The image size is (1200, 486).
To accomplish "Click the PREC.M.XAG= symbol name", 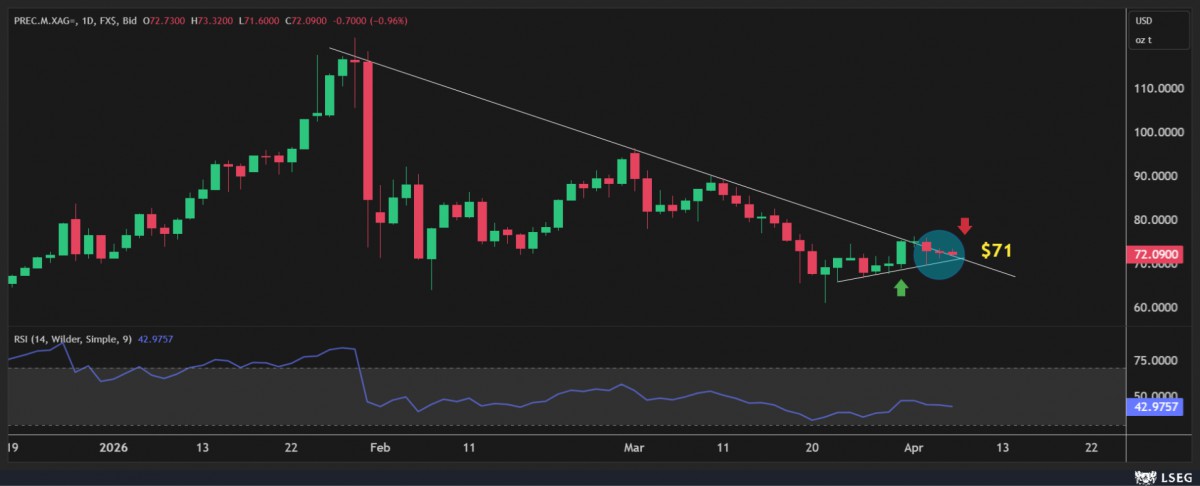I will tap(44, 21).
